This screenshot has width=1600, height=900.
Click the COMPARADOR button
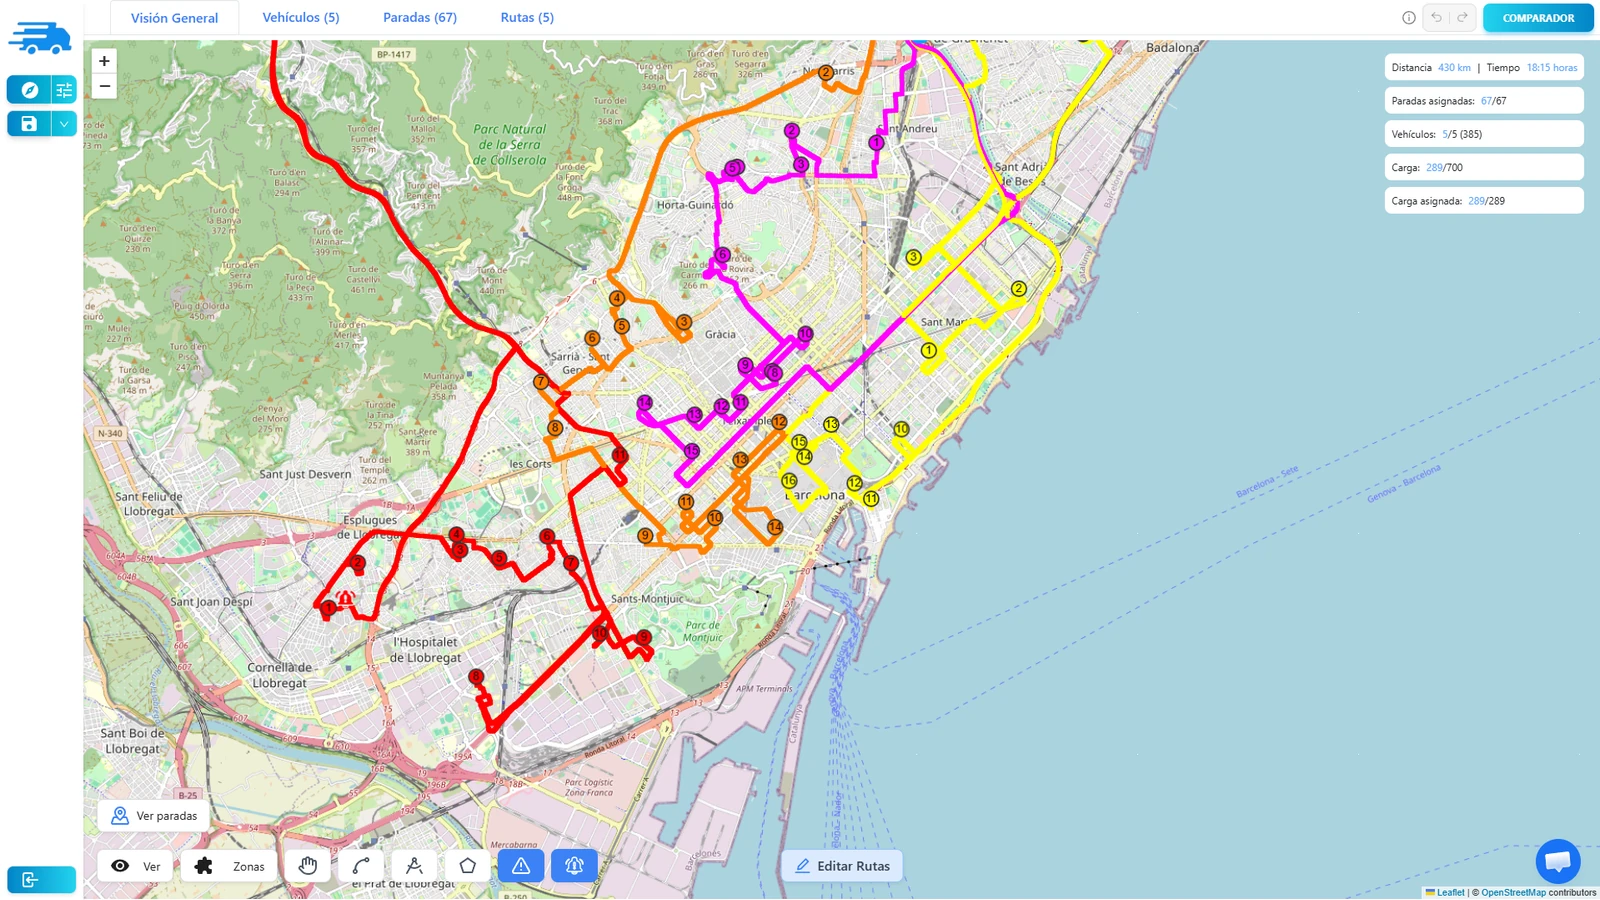tap(1538, 18)
